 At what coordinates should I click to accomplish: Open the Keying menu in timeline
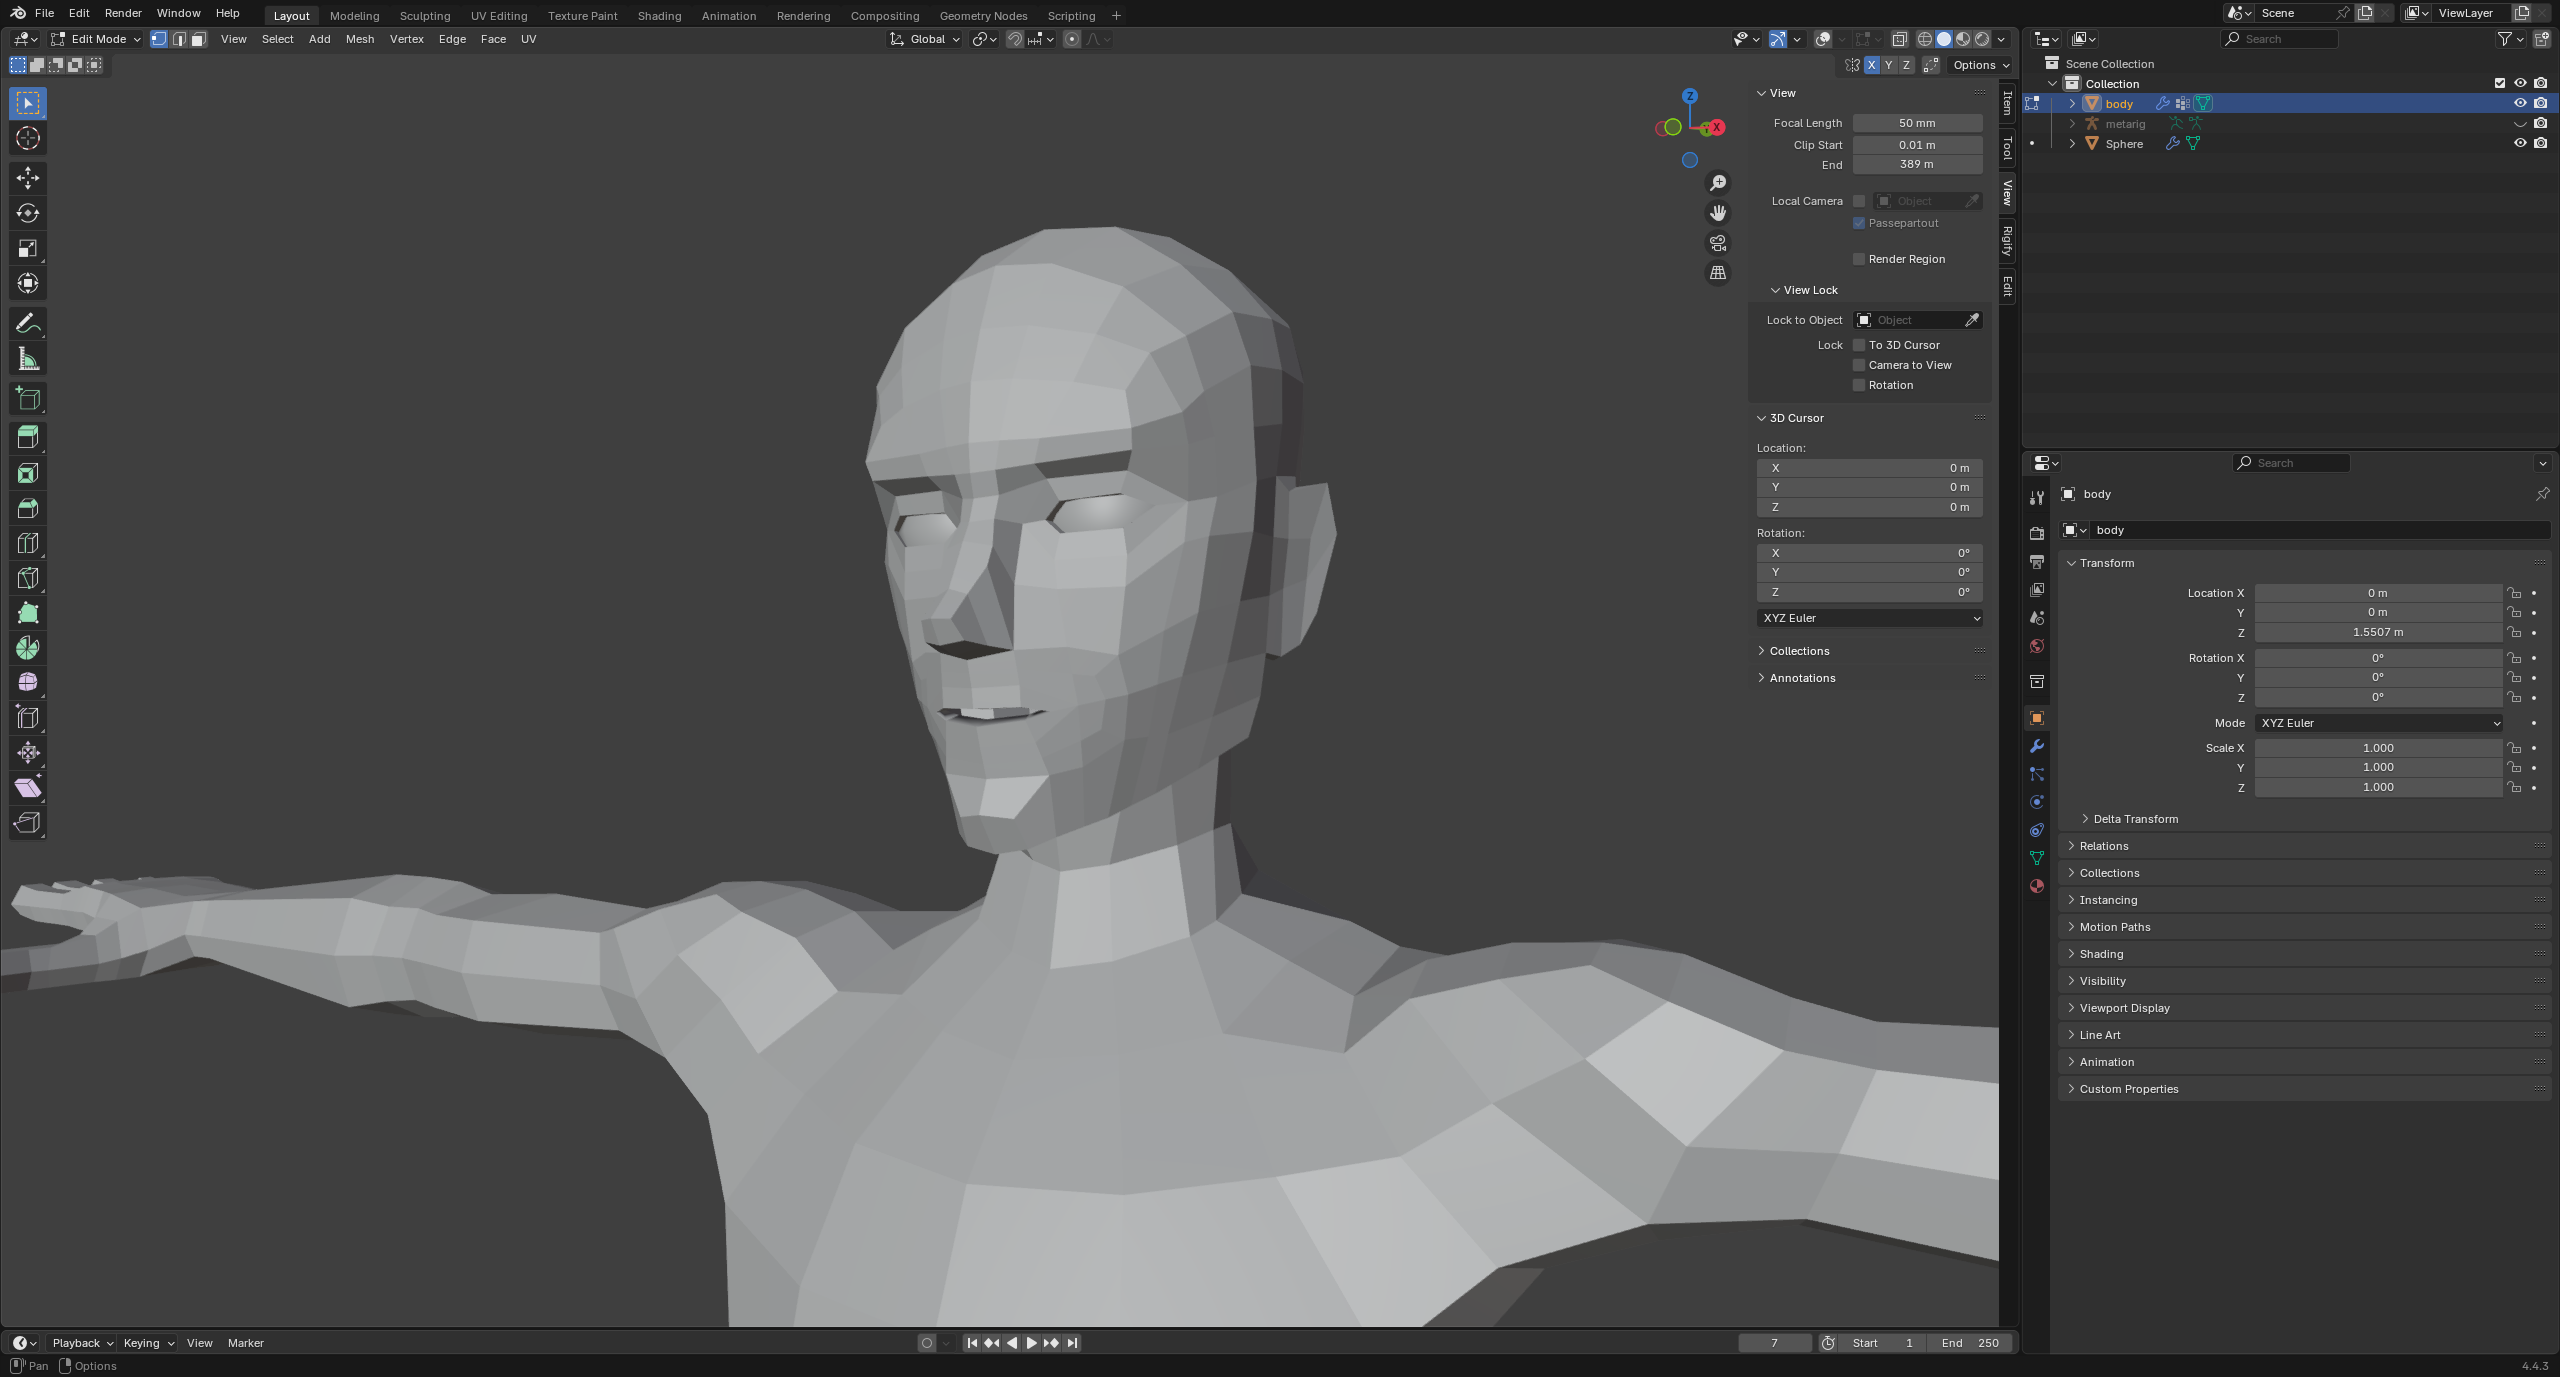(148, 1343)
